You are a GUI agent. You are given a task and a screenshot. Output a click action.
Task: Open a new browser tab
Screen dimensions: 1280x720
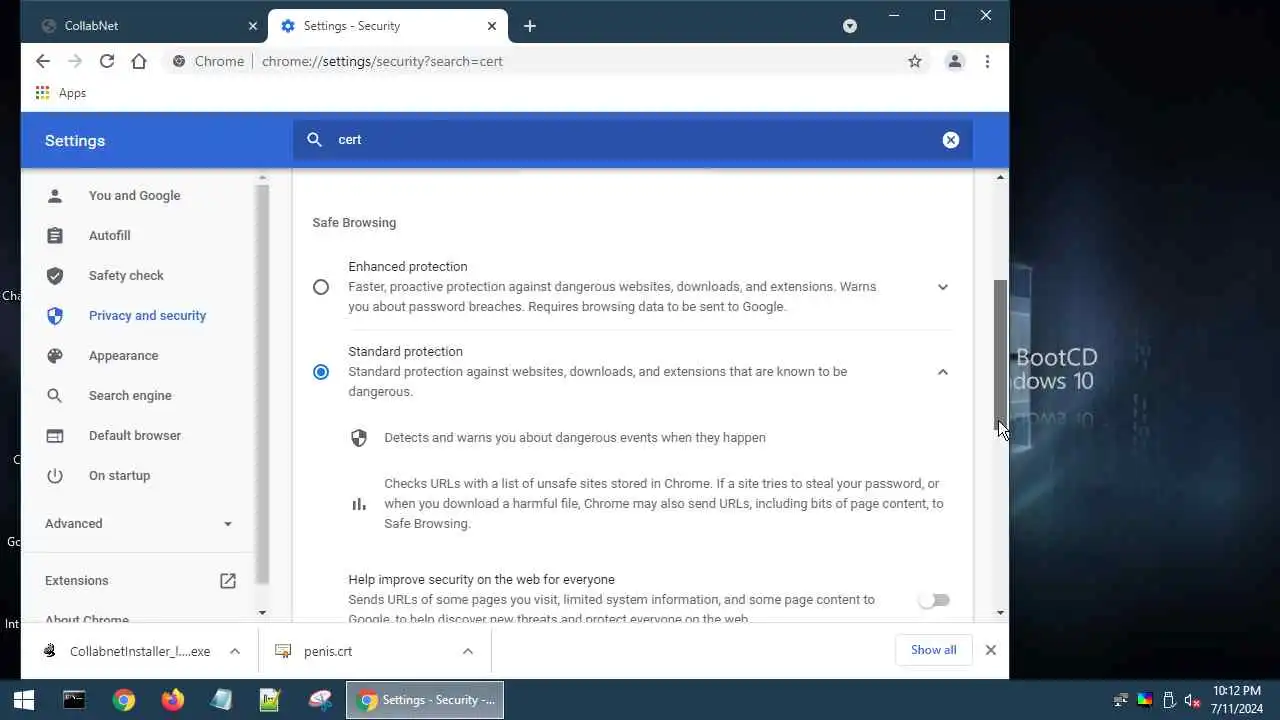(x=530, y=26)
